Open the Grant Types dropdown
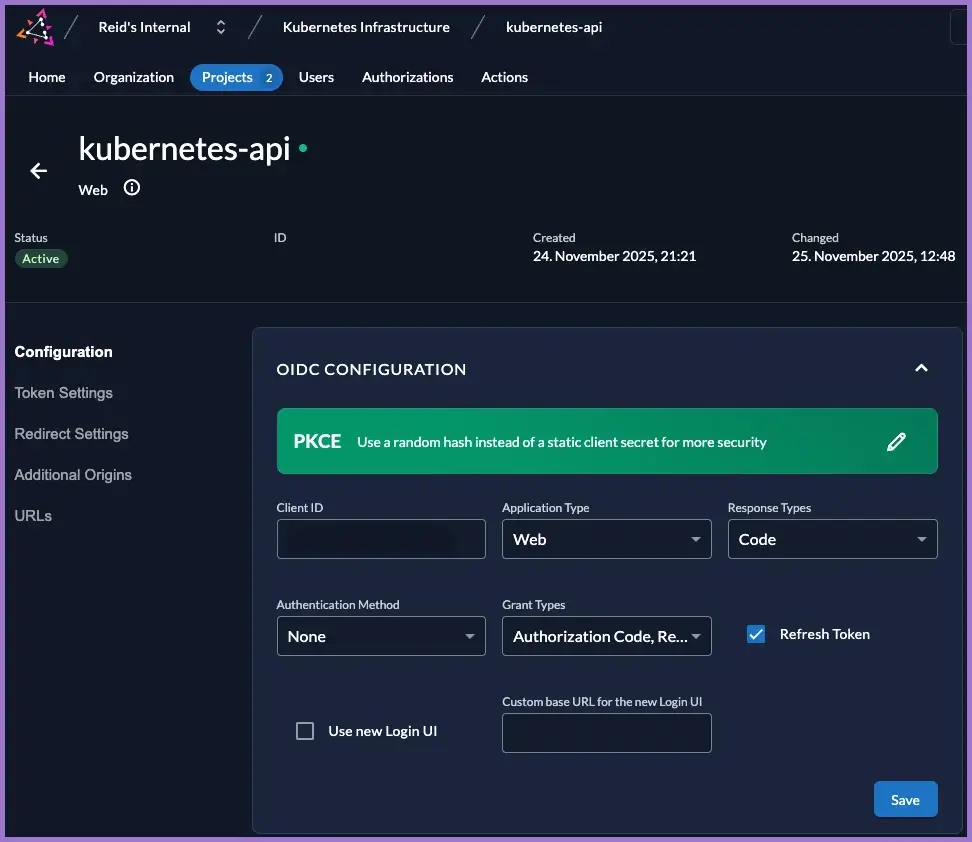Screen dimensions: 972x842 tap(606, 636)
